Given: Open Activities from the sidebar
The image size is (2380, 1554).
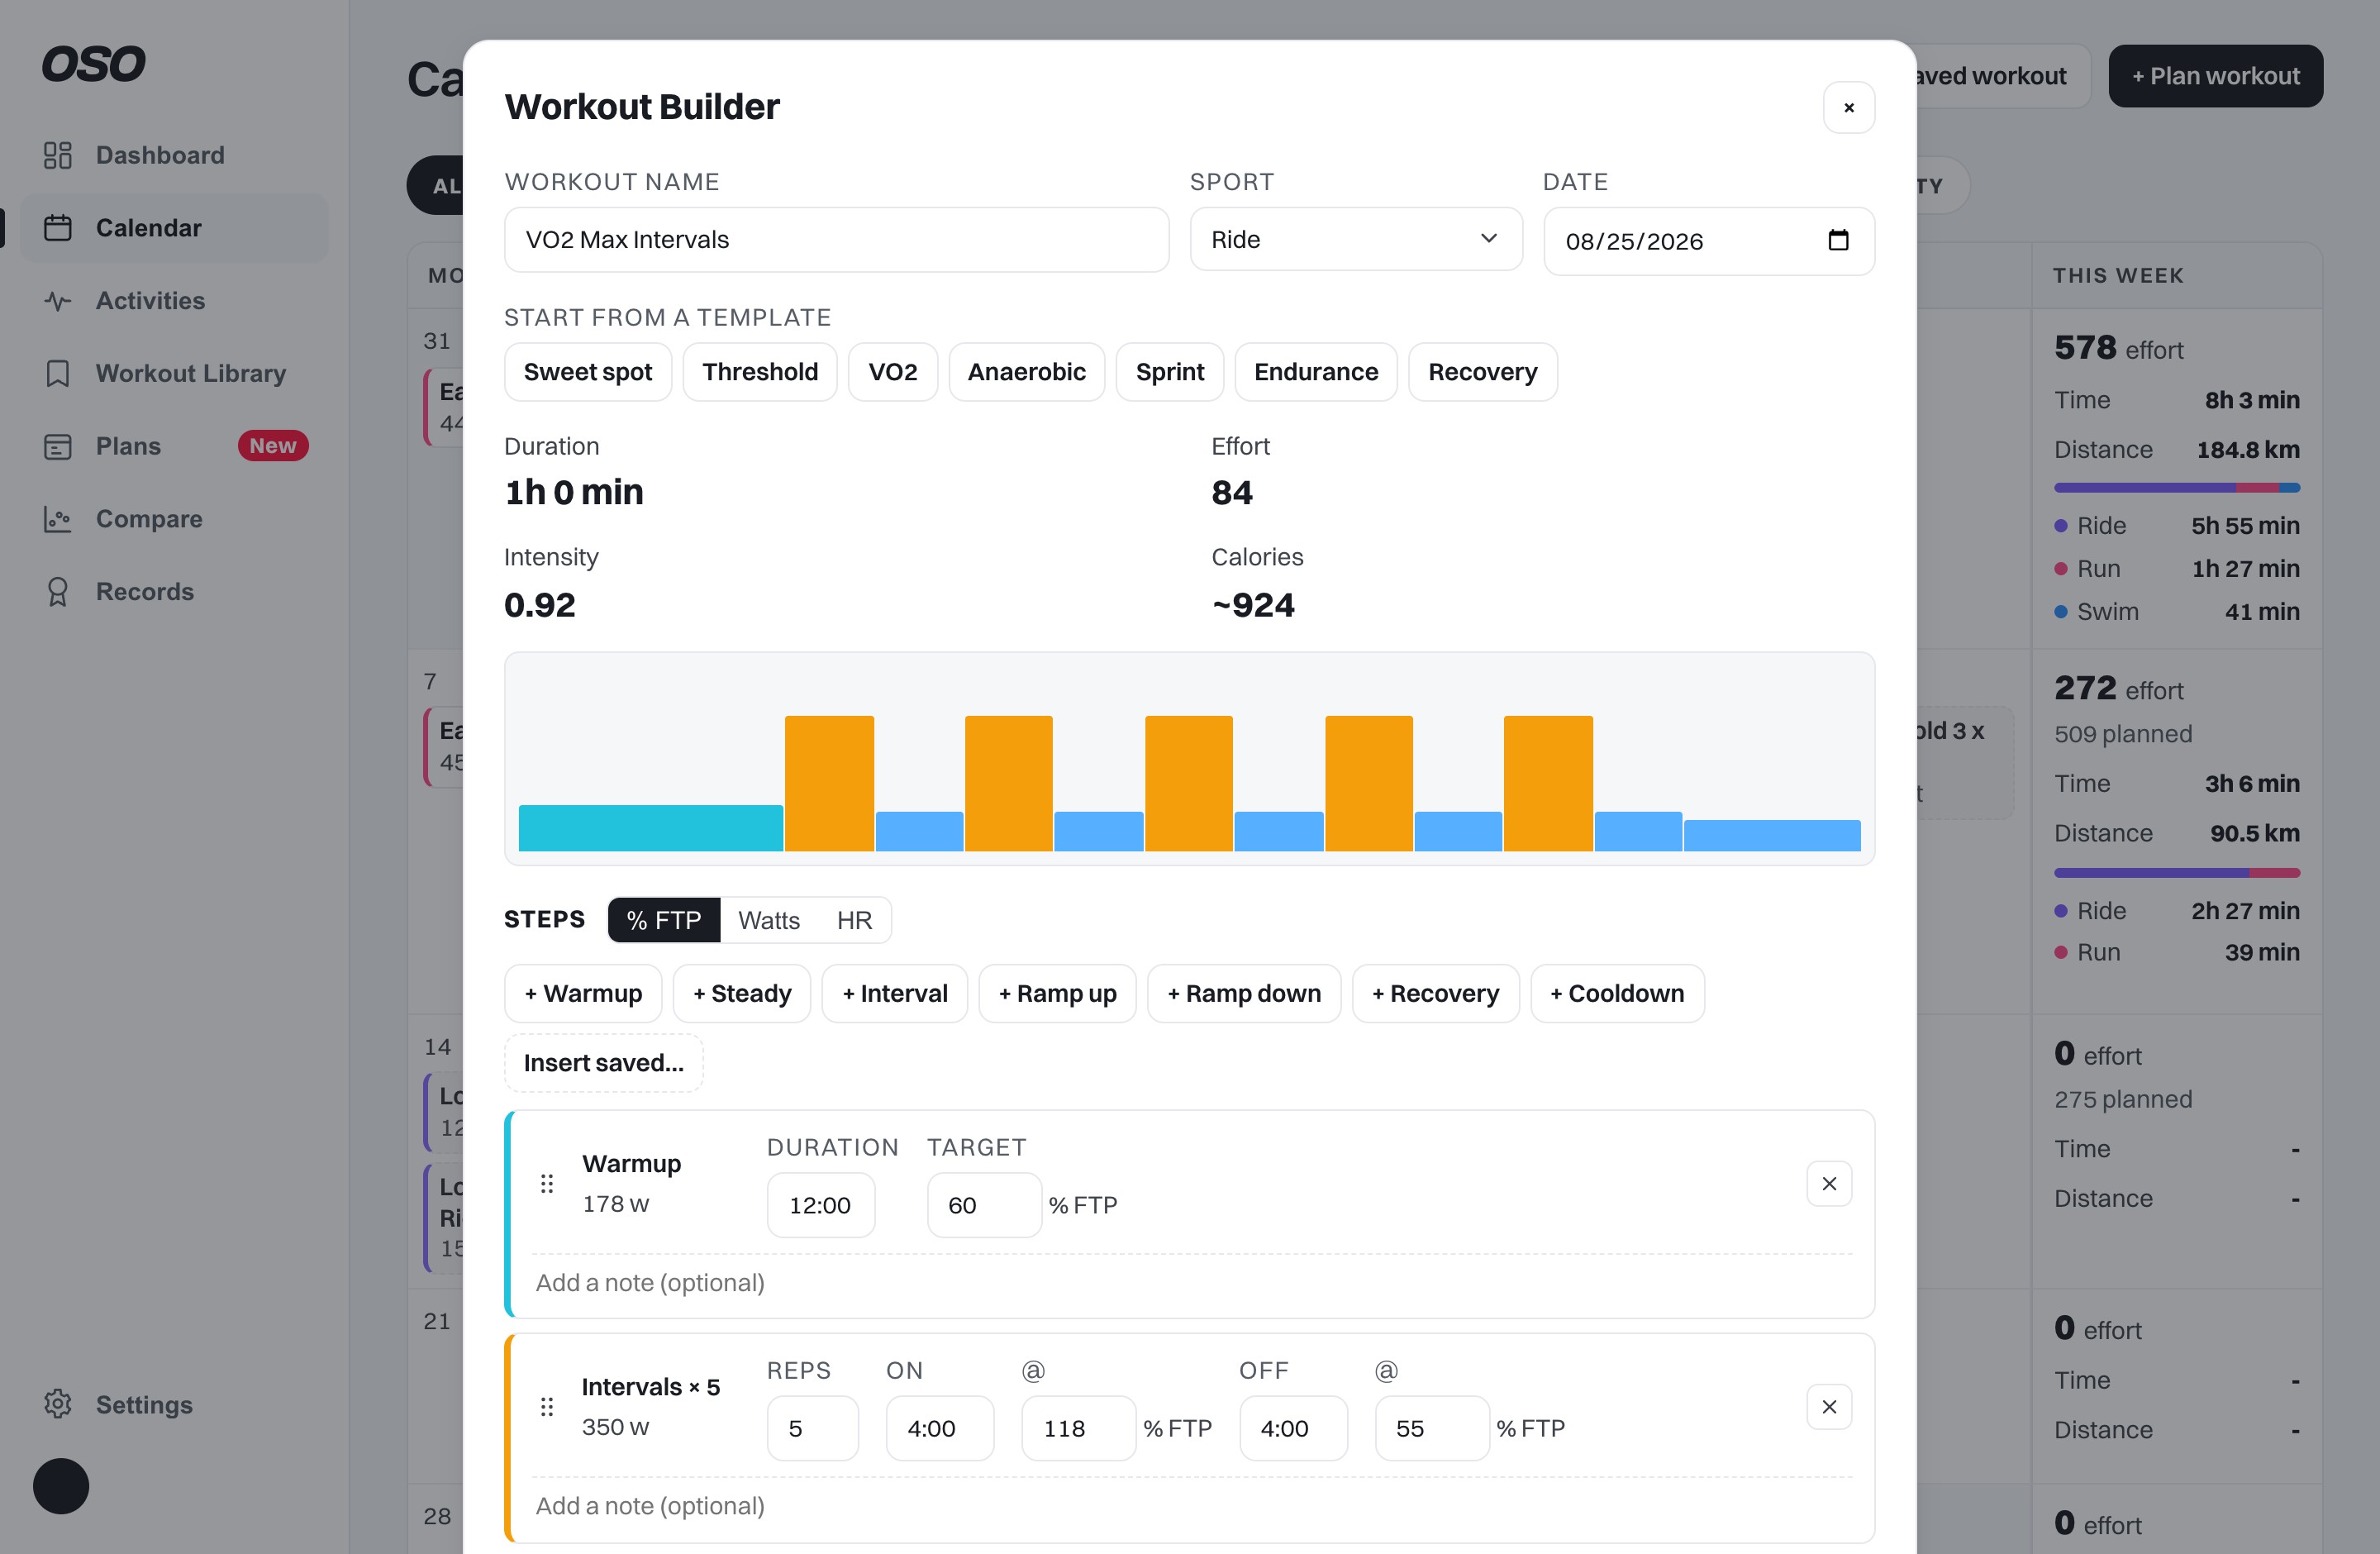Looking at the screenshot, I should [x=174, y=301].
